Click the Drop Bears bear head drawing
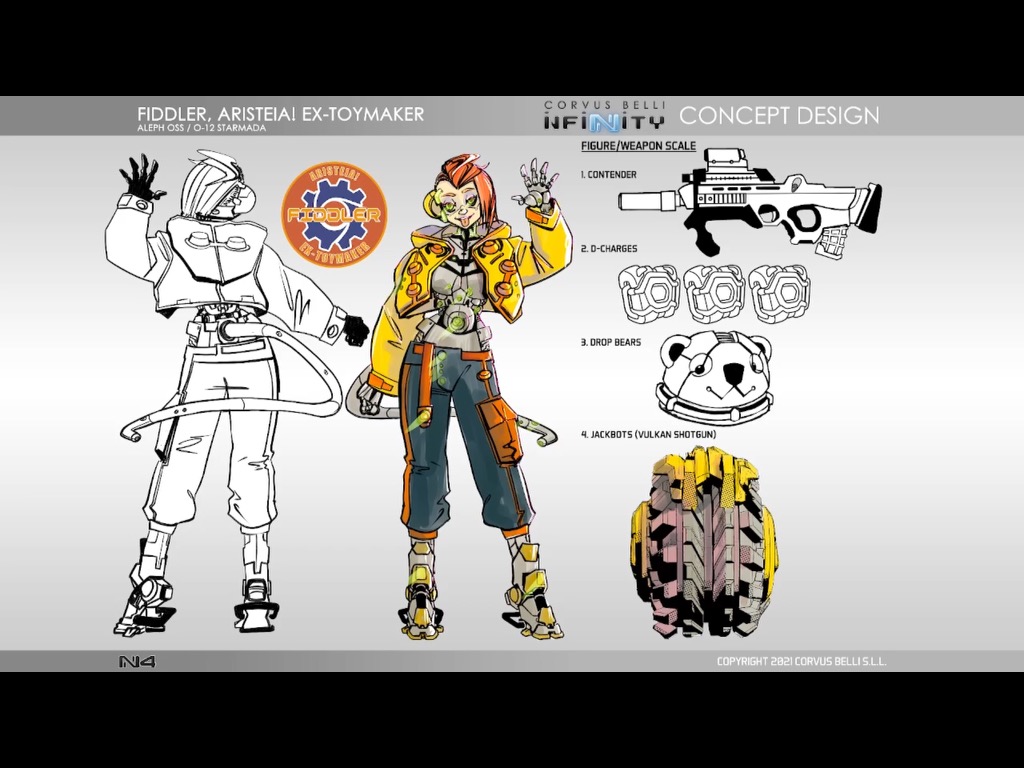The height and width of the screenshot is (768, 1024). click(714, 376)
